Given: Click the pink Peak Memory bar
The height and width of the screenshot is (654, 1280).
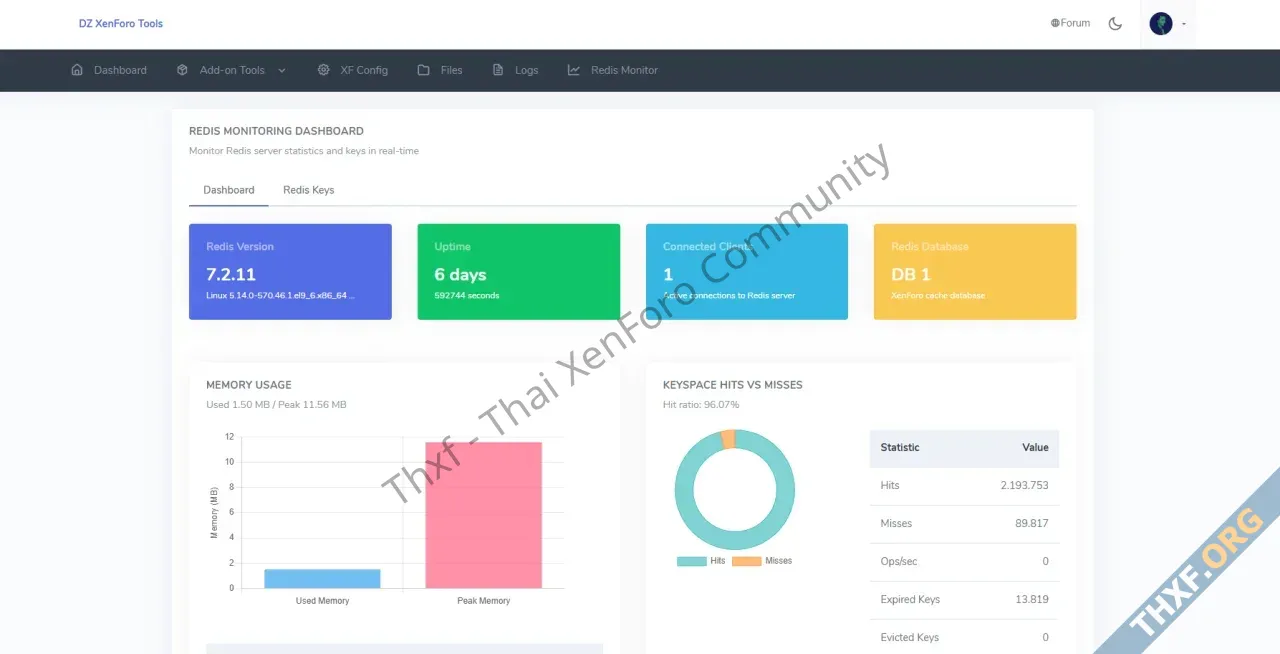Looking at the screenshot, I should 483,515.
